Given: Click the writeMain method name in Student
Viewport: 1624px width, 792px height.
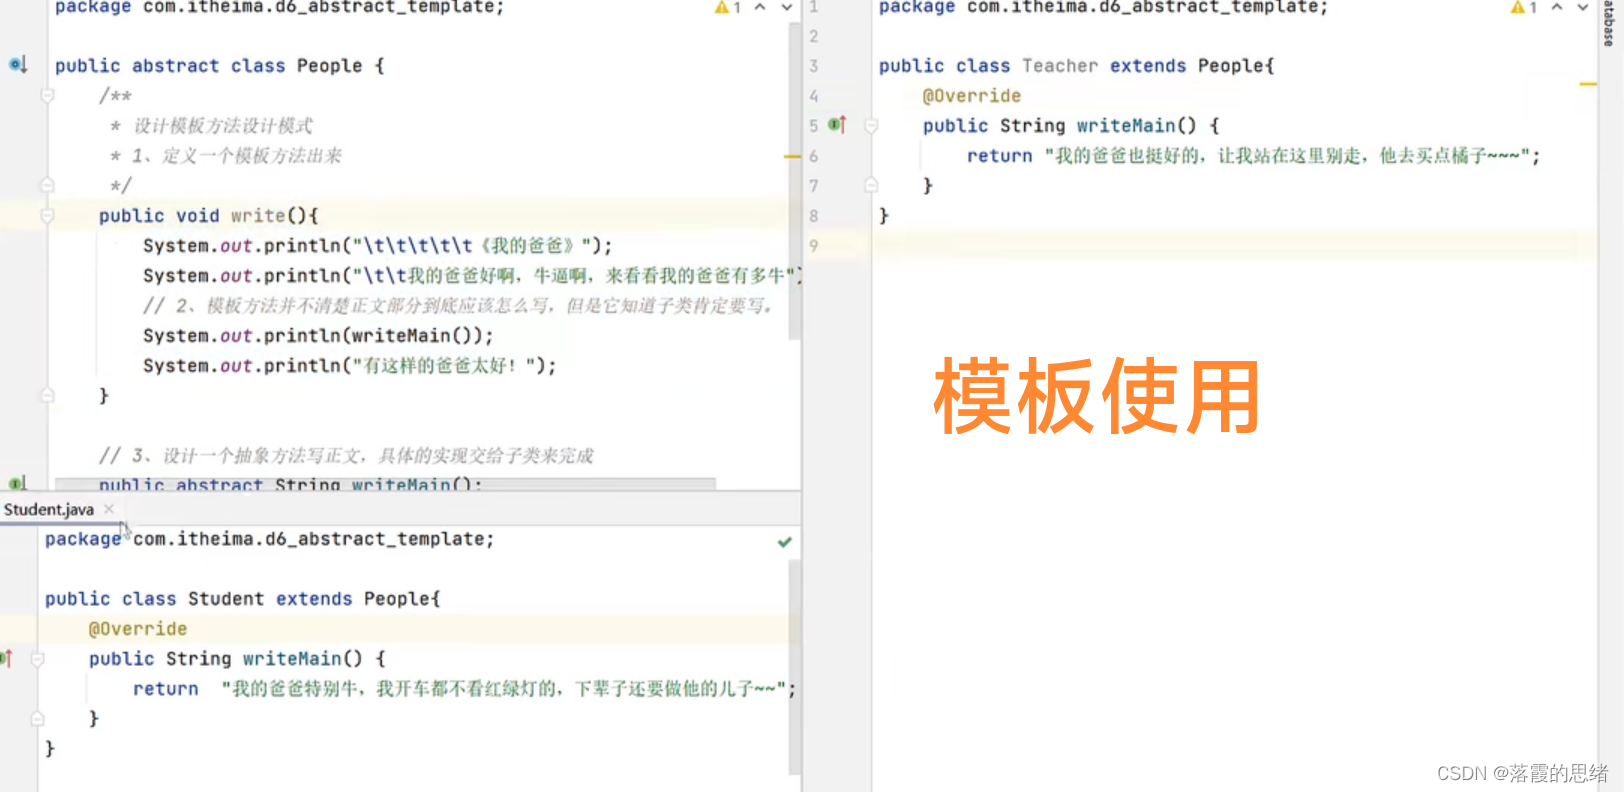Looking at the screenshot, I should tap(292, 659).
